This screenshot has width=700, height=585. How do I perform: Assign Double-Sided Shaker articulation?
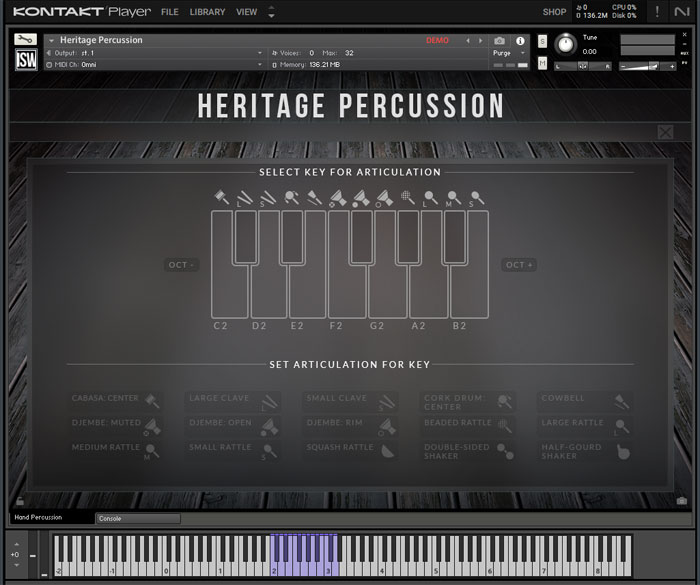tap(468, 451)
